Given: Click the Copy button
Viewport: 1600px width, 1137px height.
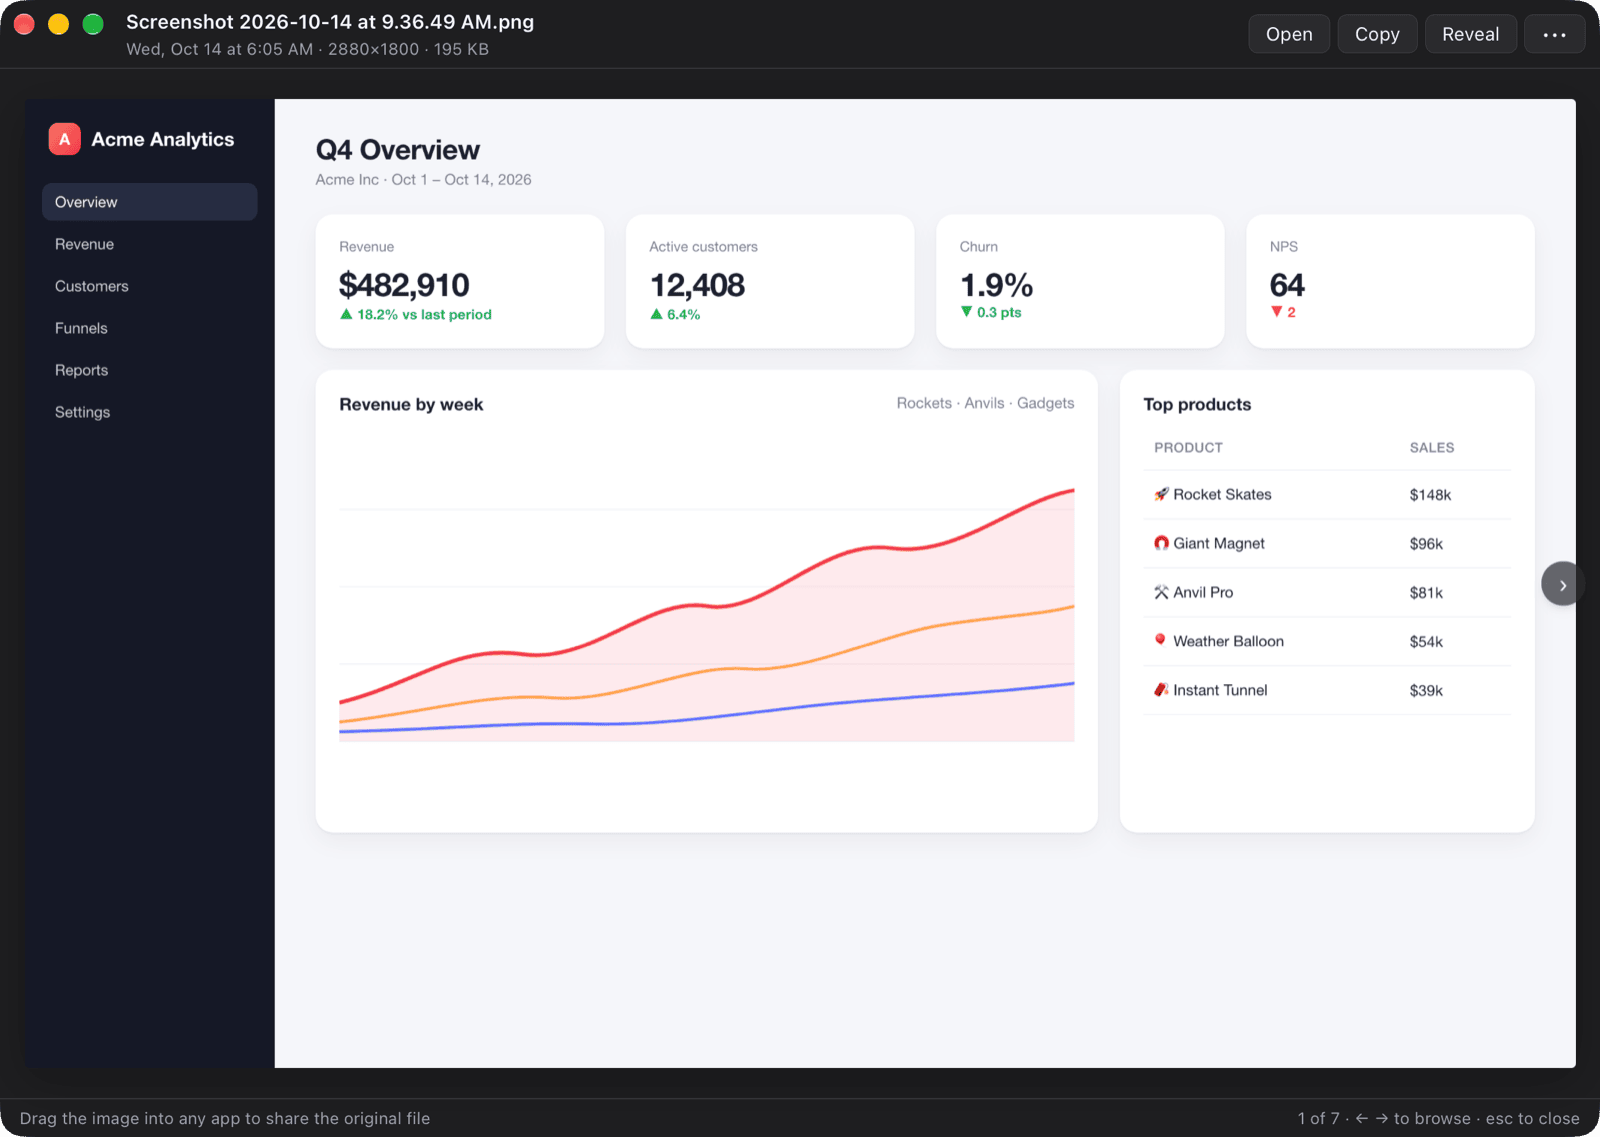Looking at the screenshot, I should [x=1377, y=34].
